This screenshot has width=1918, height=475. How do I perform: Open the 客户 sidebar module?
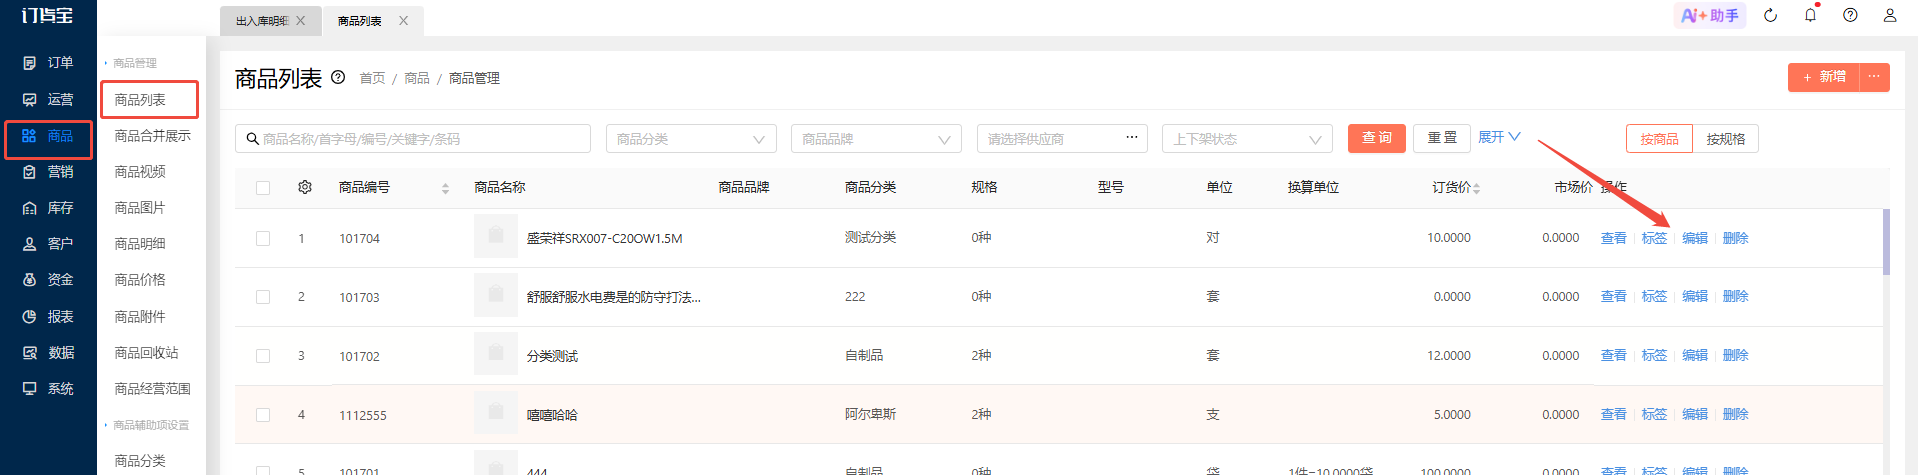[48, 244]
